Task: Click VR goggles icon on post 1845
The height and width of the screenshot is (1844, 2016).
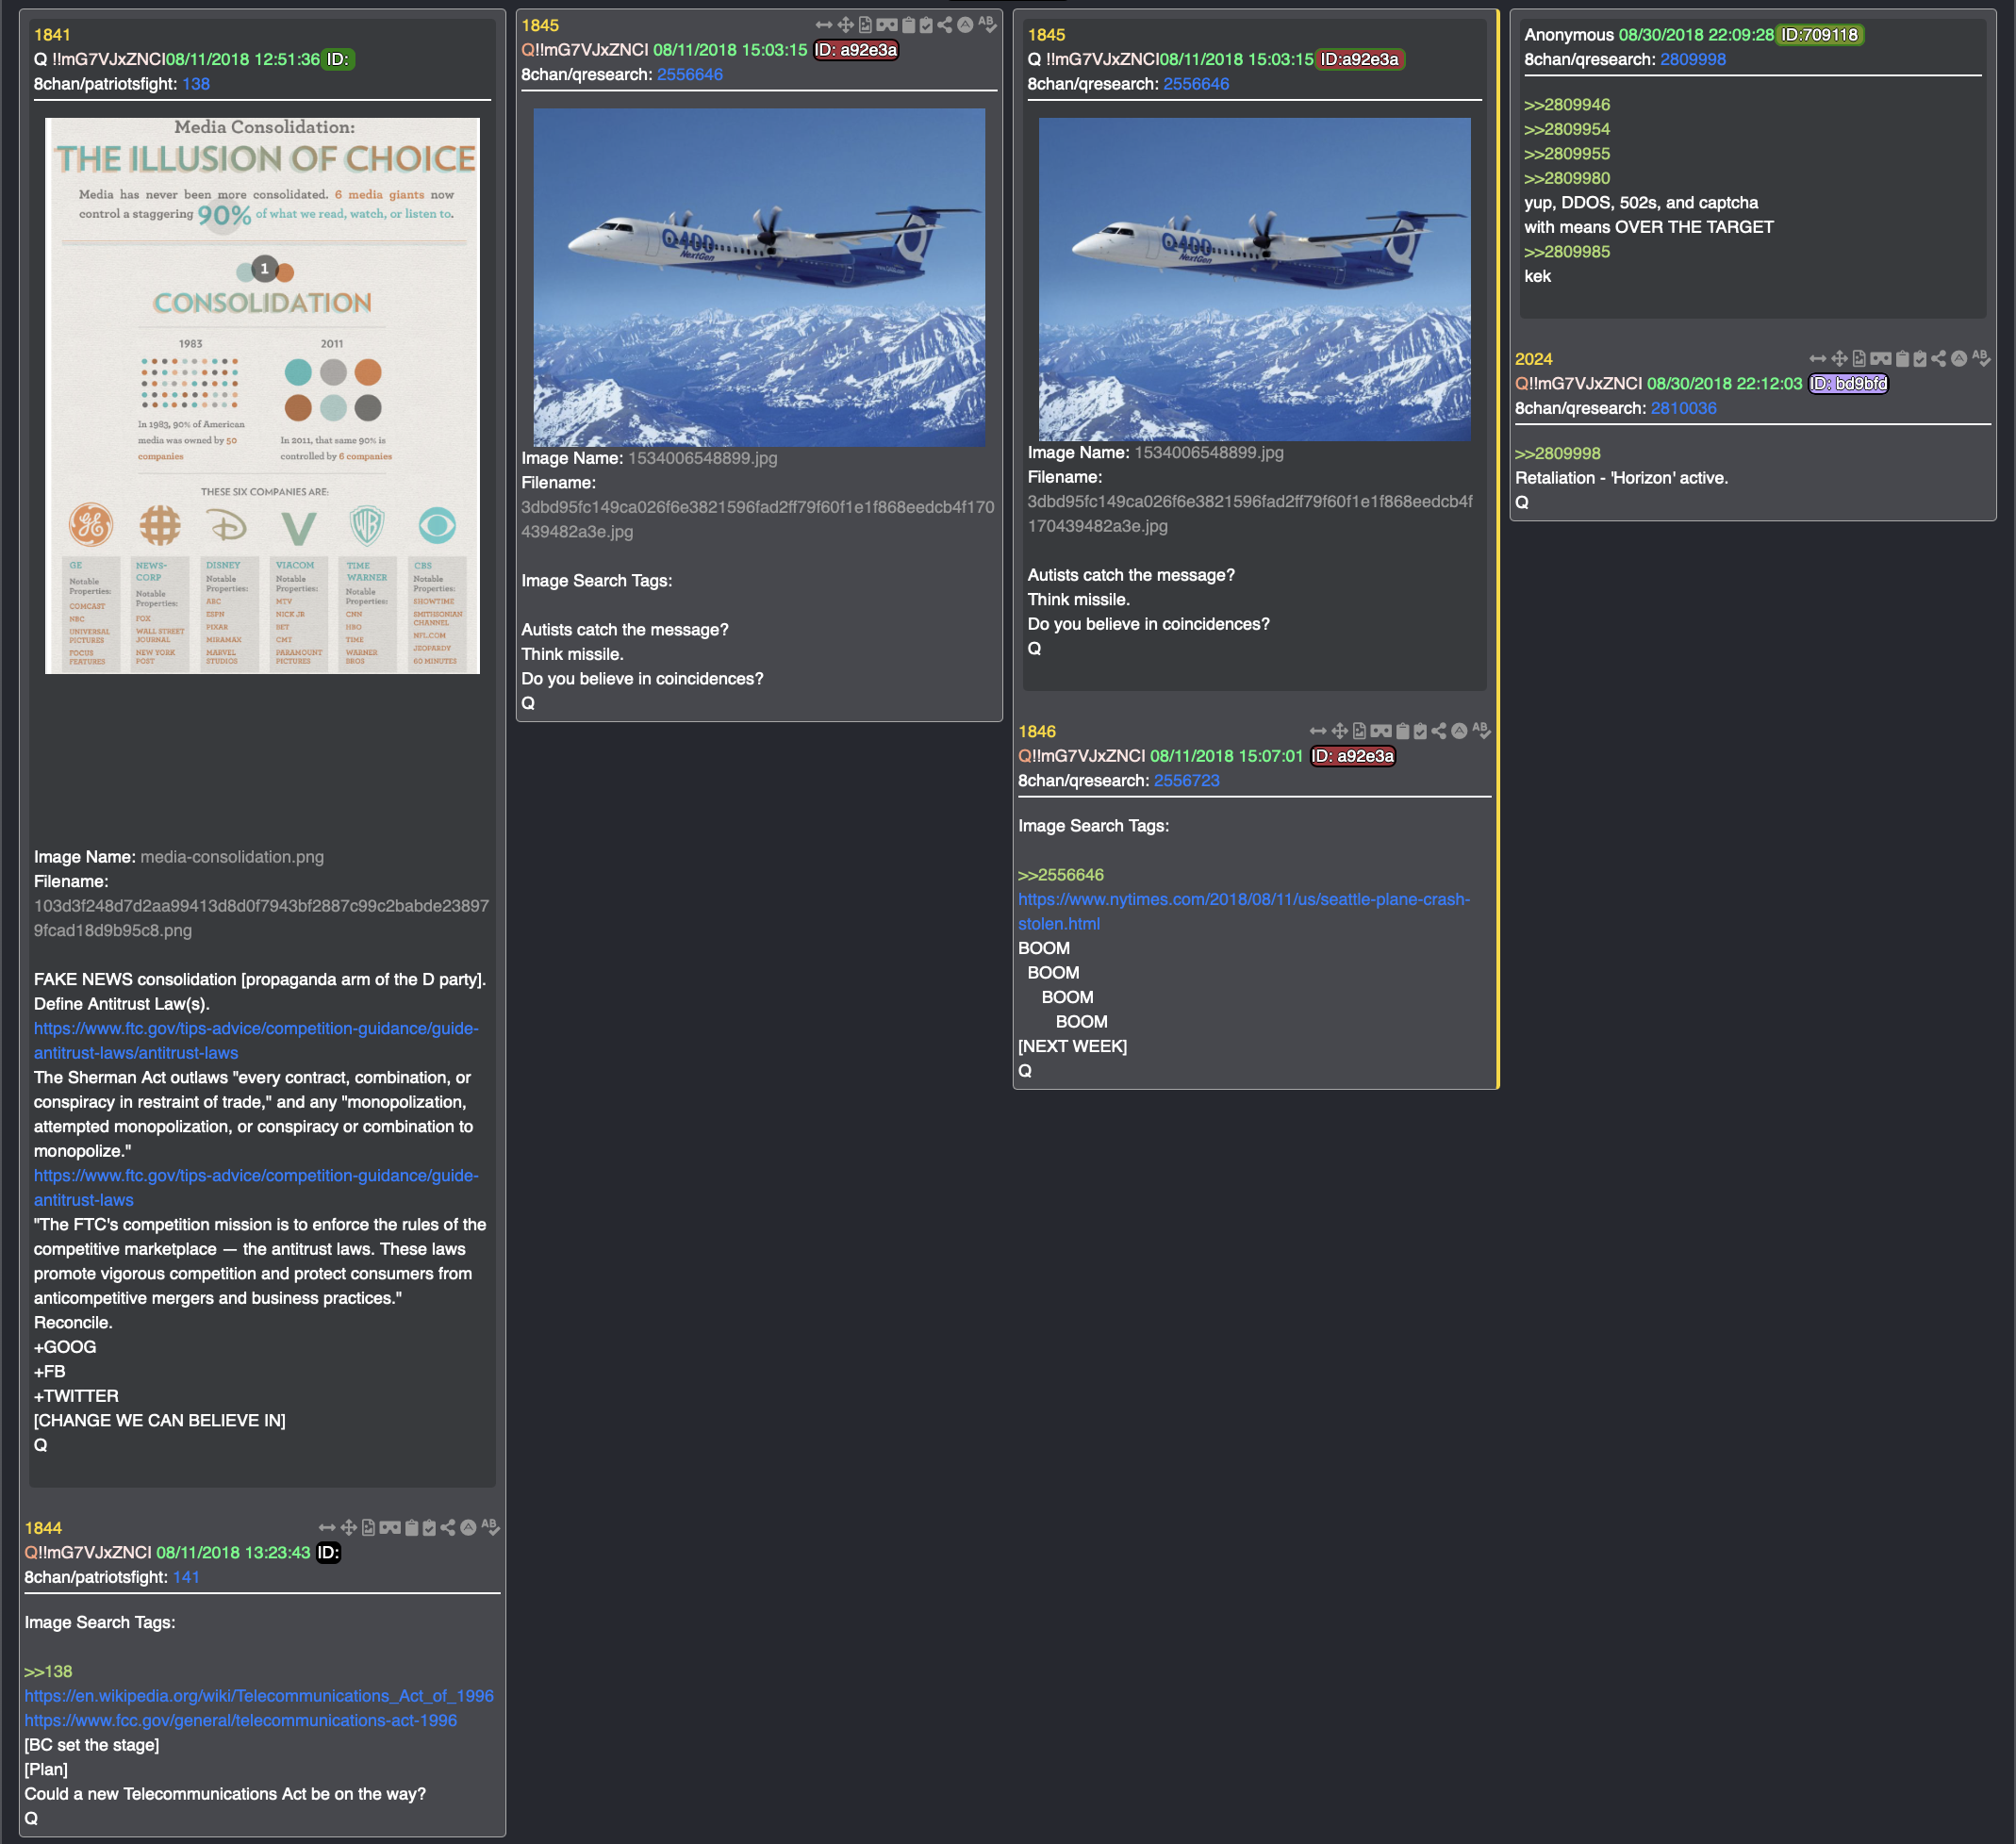Action: [887, 25]
